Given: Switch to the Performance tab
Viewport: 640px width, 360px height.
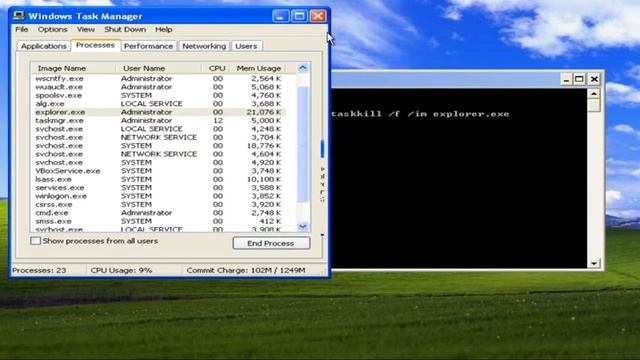Looking at the screenshot, I should click(x=149, y=46).
